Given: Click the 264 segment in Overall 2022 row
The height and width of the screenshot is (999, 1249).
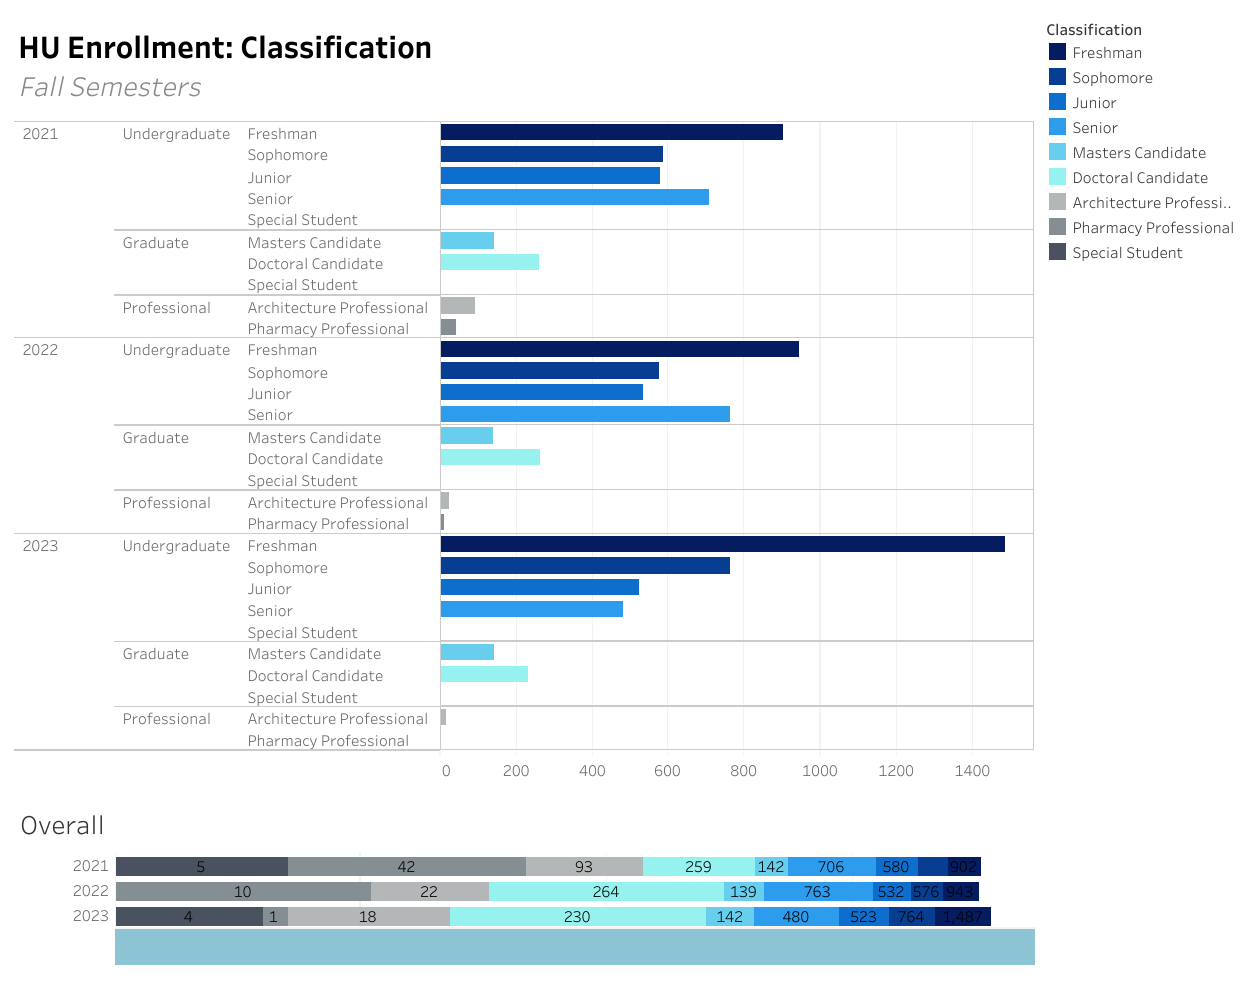Looking at the screenshot, I should (605, 892).
